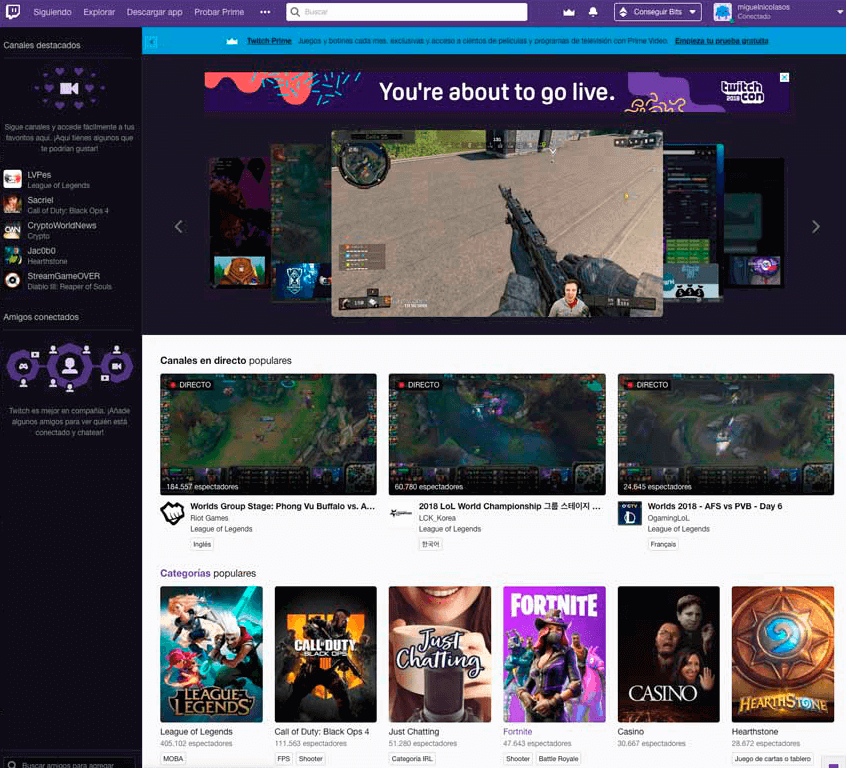The width and height of the screenshot is (846, 768).
Task: Click the OgamingLoL channel logo
Action: [630, 513]
